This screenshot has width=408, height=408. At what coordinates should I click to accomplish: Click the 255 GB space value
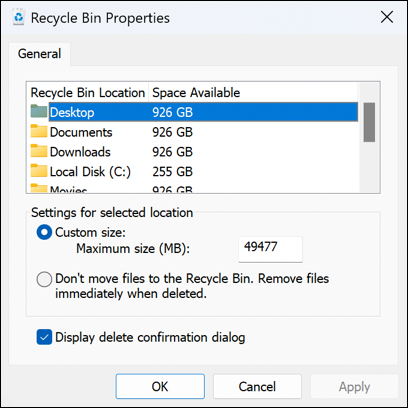(x=172, y=172)
